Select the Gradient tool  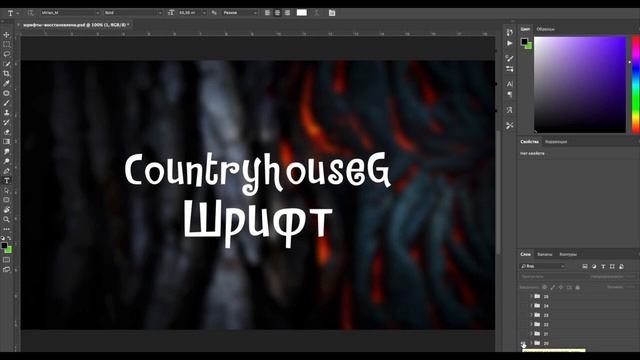tap(7, 142)
